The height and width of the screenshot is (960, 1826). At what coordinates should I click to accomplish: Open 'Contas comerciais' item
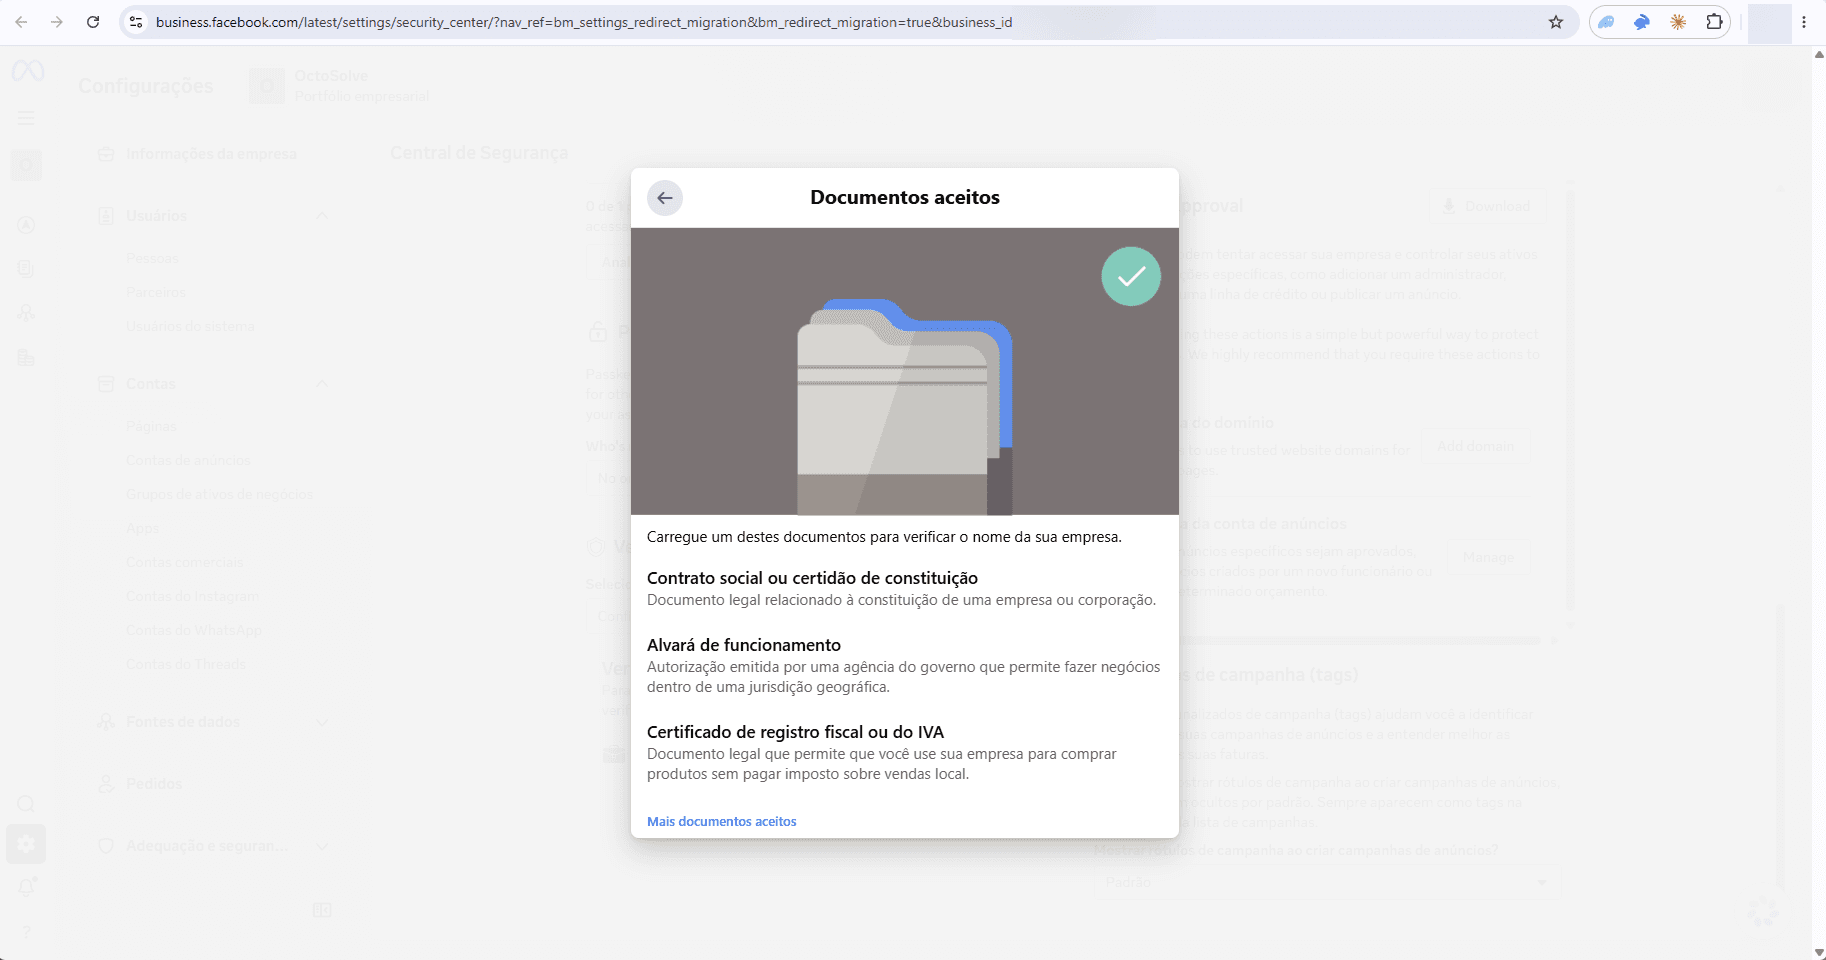[x=184, y=563]
